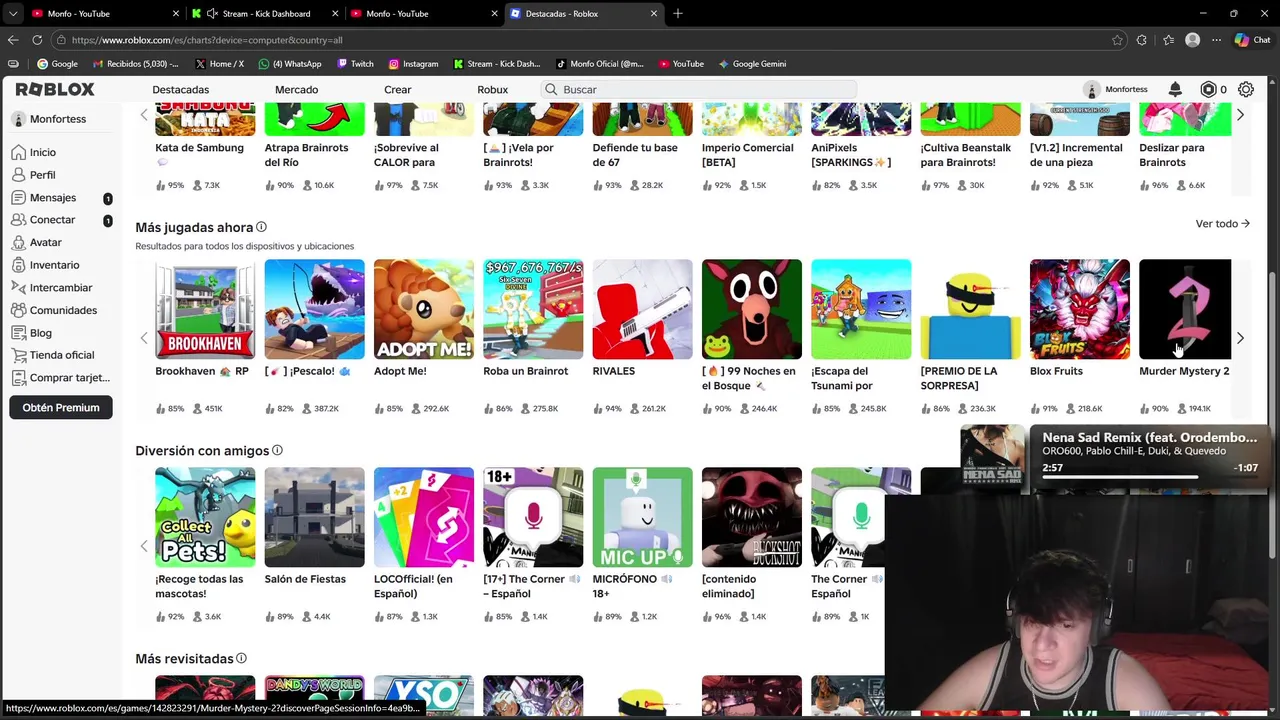
Task: Open Mercado in Roblox navigation
Action: coord(296,89)
